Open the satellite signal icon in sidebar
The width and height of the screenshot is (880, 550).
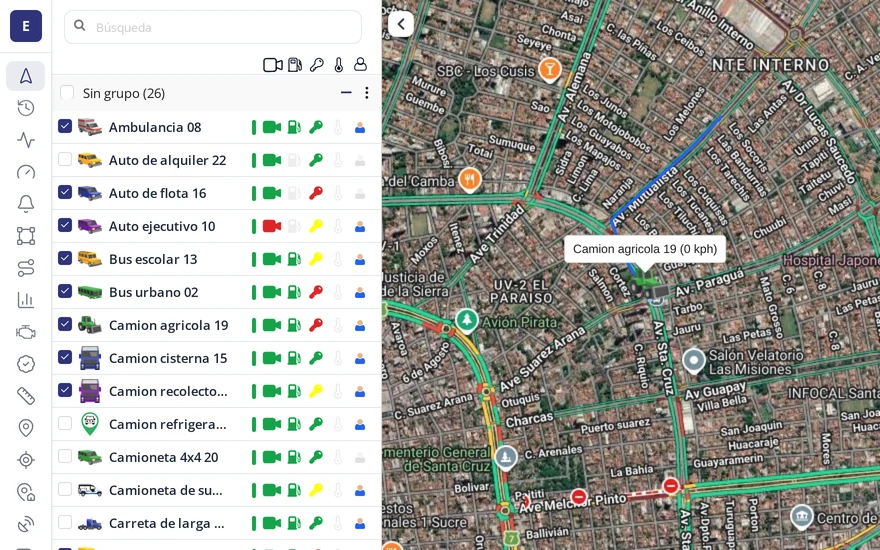tap(26, 524)
